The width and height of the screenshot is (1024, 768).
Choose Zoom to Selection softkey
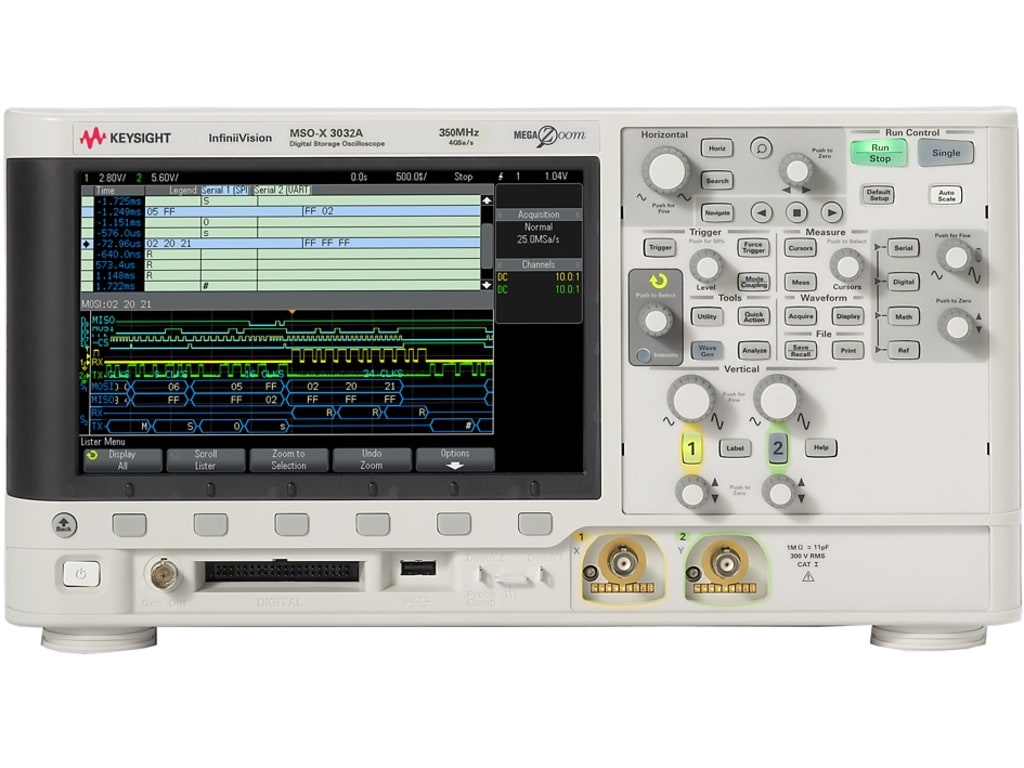point(289,460)
